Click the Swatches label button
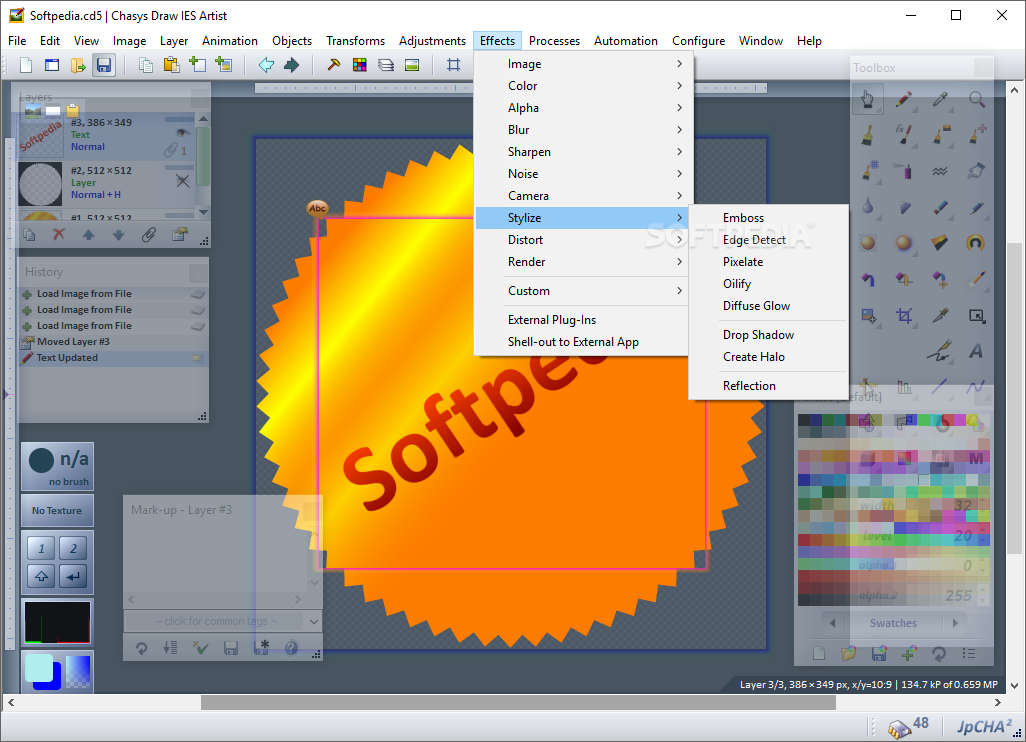Screen dimensions: 1026x742 (893, 623)
